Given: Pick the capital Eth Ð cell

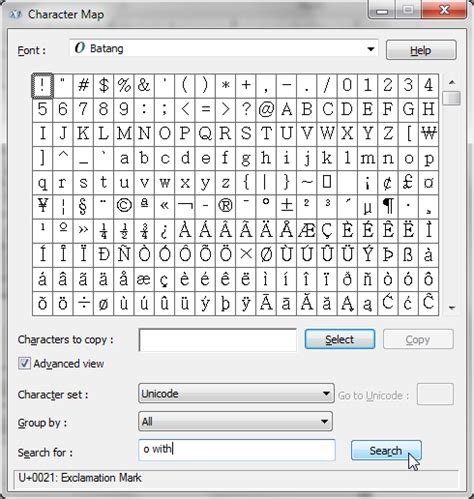Looking at the screenshot, I should 104,254.
